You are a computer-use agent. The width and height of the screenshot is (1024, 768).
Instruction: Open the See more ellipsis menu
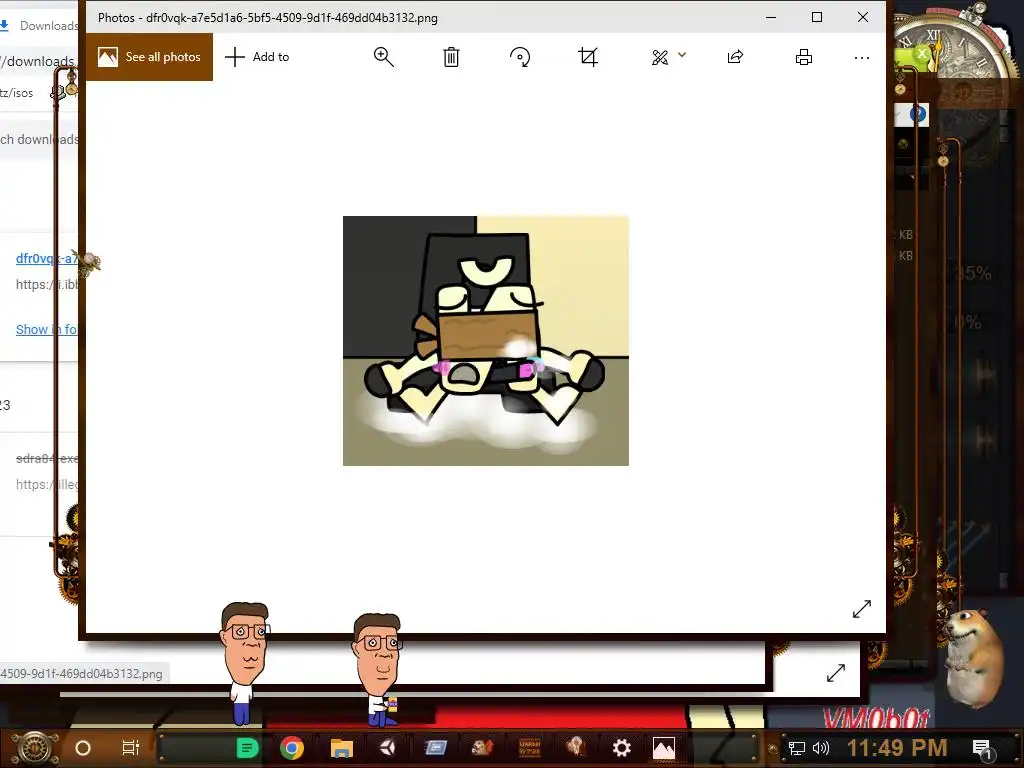[862, 57]
